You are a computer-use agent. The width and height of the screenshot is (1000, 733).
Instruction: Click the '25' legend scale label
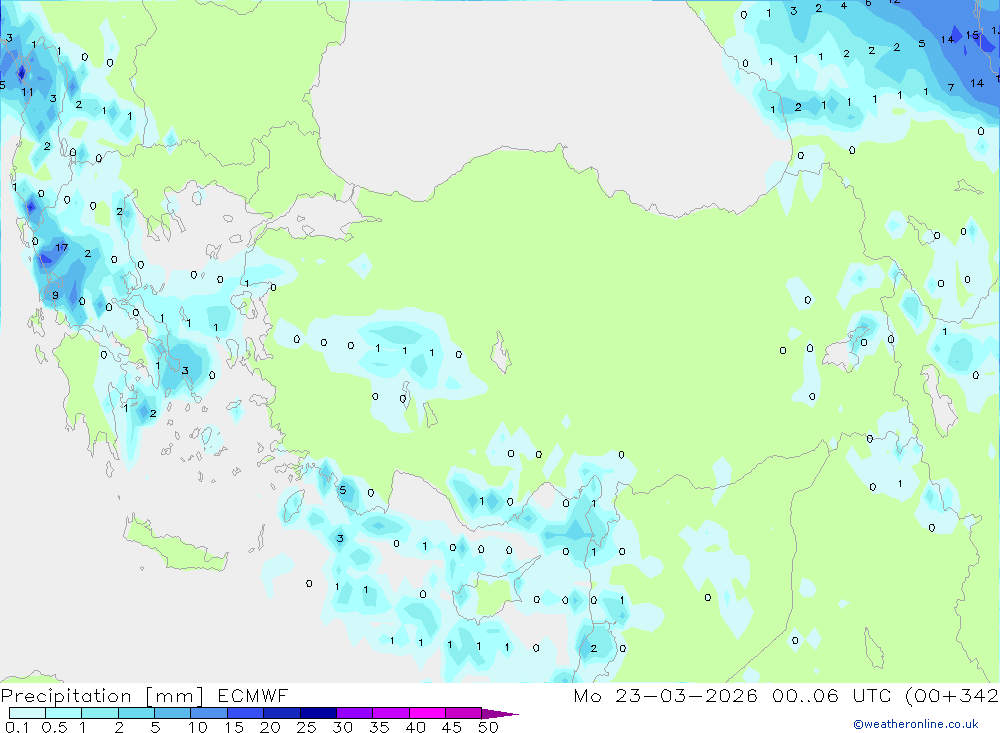click(x=306, y=727)
